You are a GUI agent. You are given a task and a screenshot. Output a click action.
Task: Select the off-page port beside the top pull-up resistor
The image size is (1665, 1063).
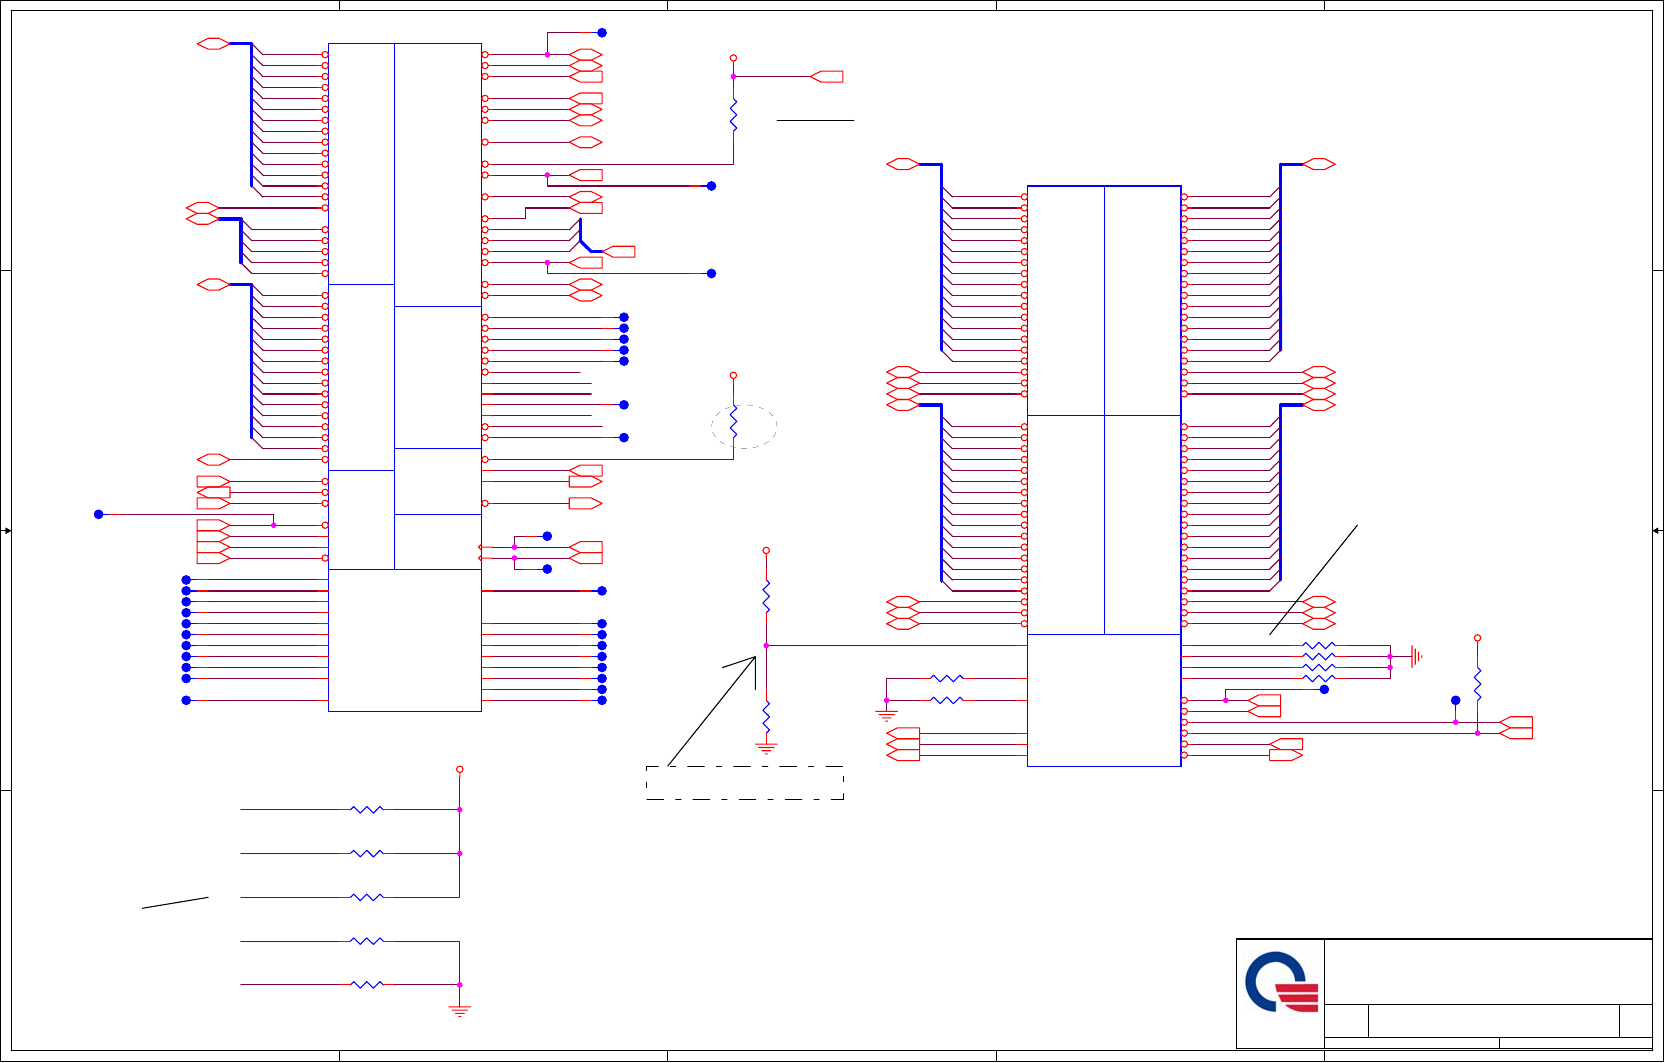(x=827, y=77)
